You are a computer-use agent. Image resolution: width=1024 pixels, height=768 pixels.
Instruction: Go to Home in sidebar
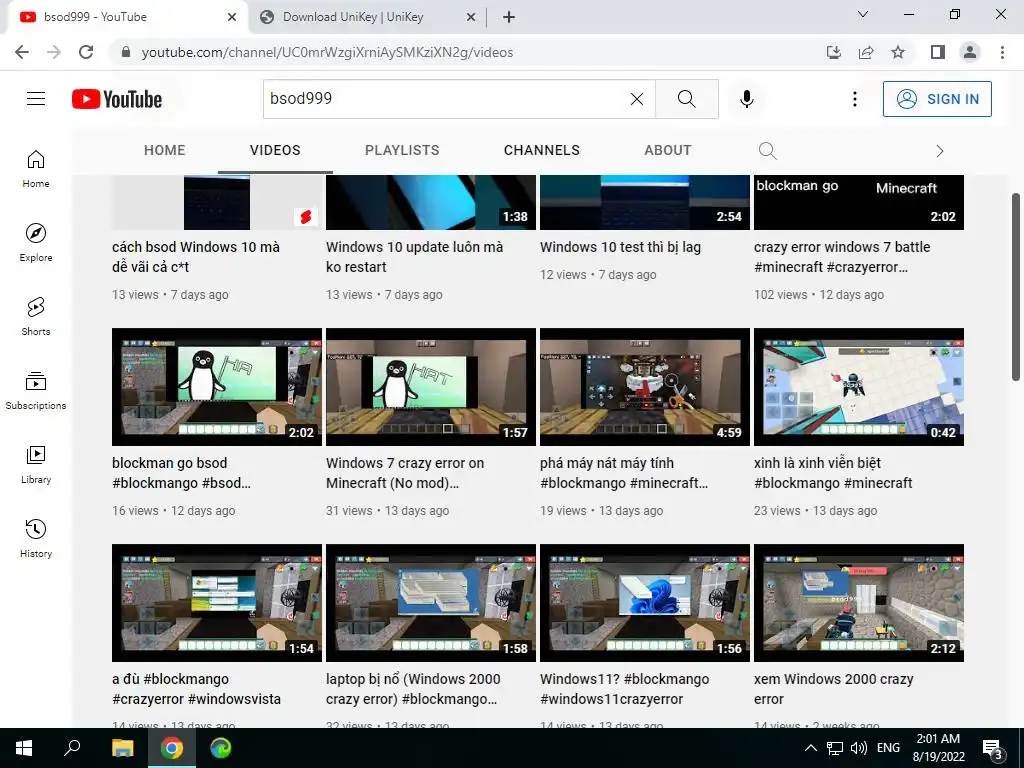pos(36,169)
